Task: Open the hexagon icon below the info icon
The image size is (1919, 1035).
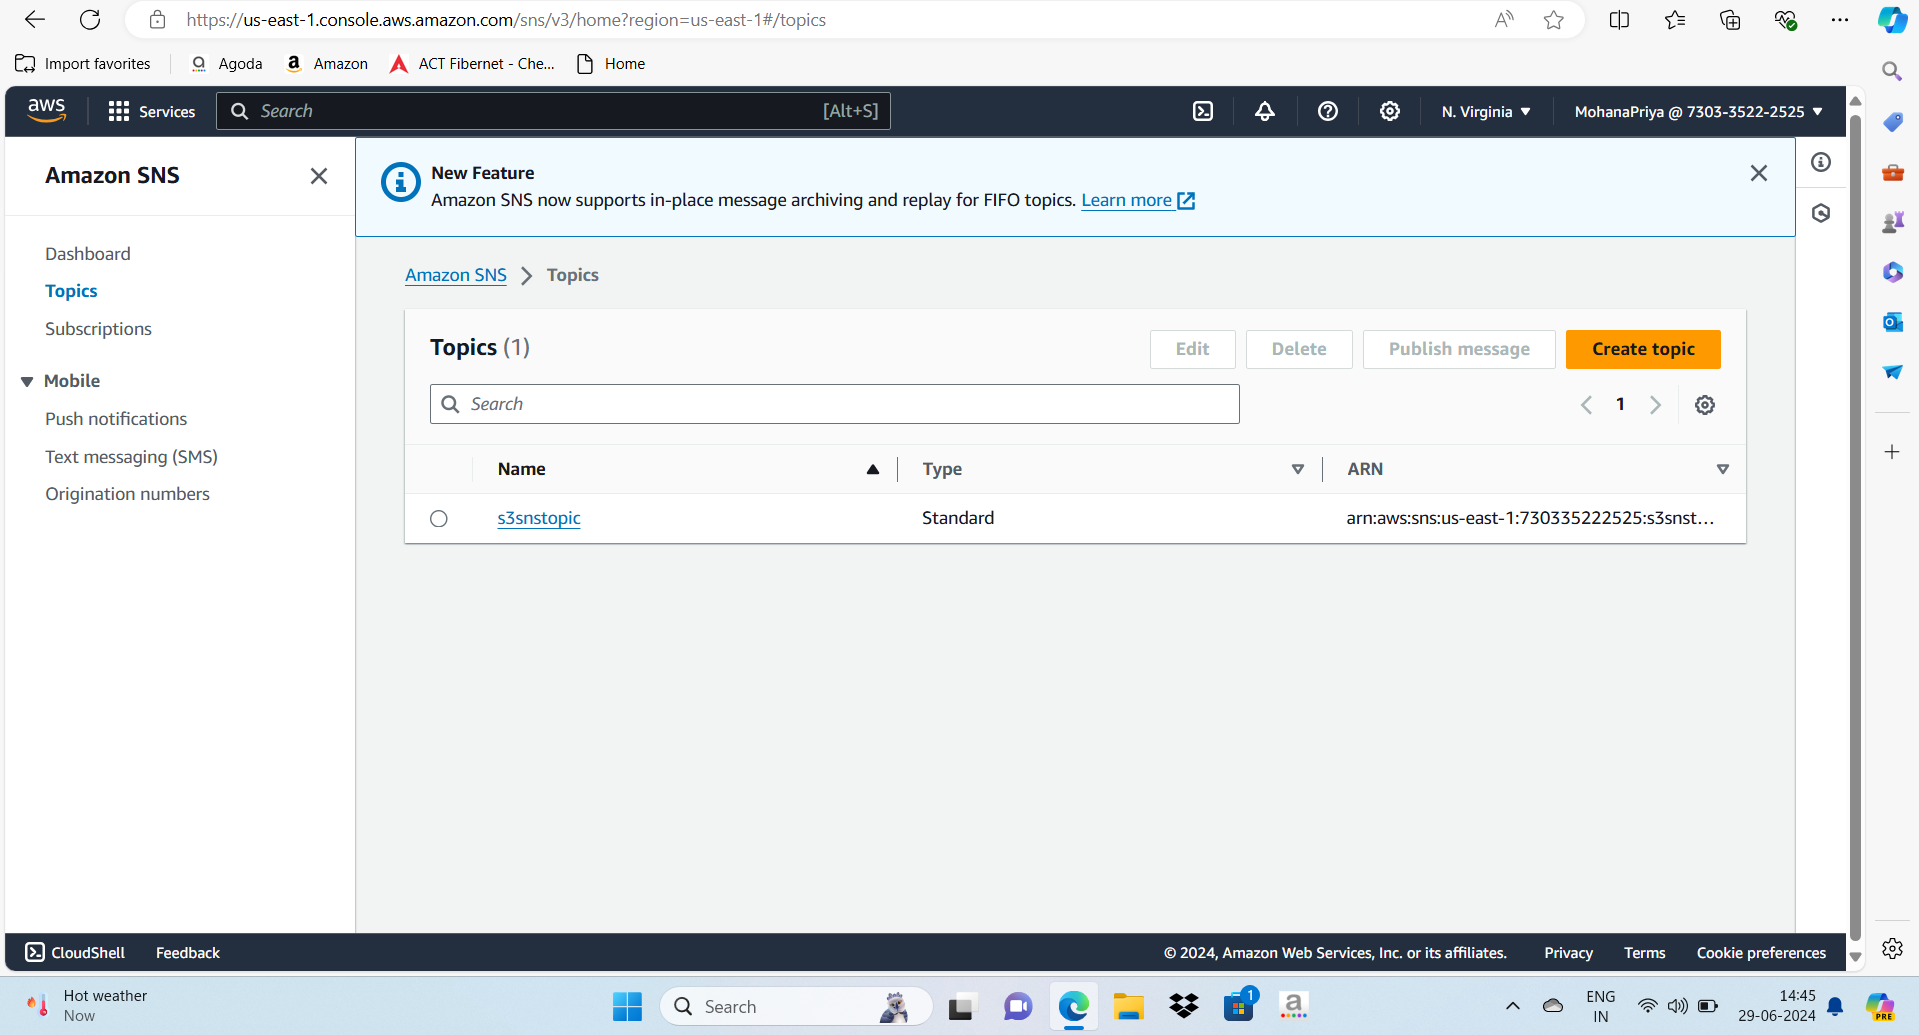Action: (1821, 213)
